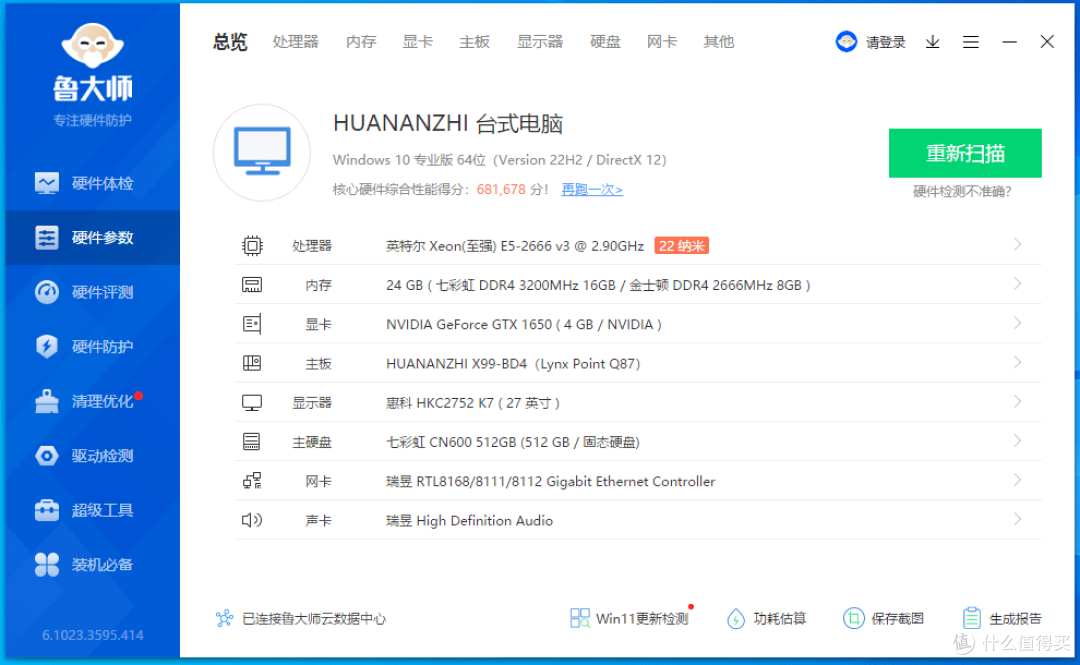Switch to the 处理器 tab
Image resolution: width=1080 pixels, height=665 pixels.
click(x=295, y=42)
